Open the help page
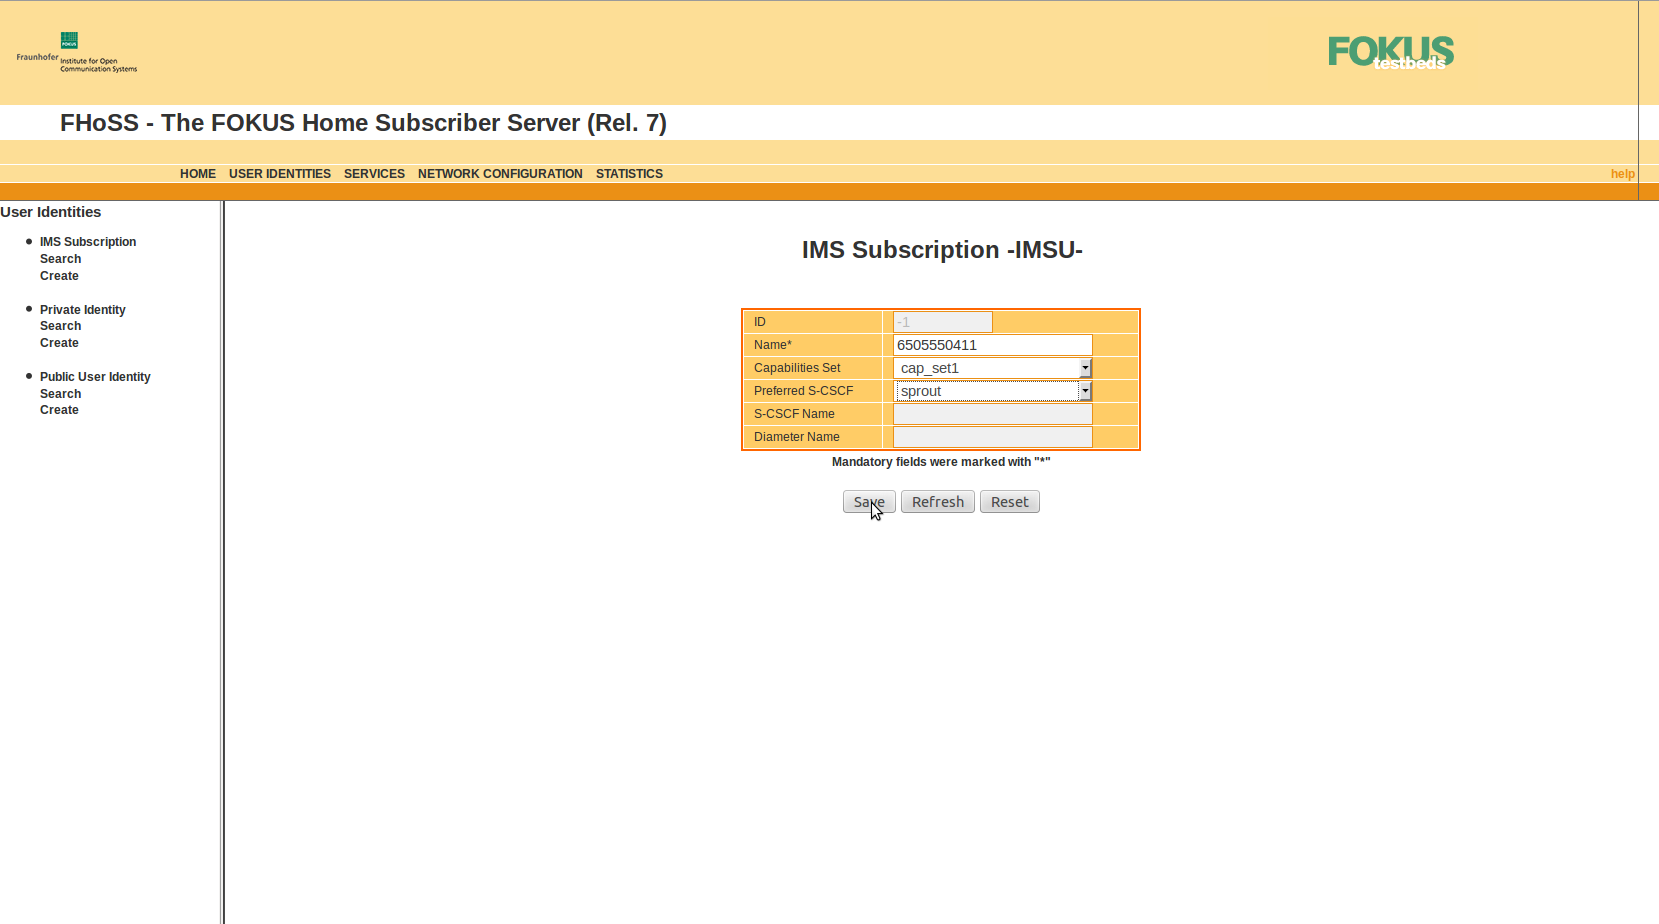Image resolution: width=1659 pixels, height=924 pixels. click(1622, 173)
